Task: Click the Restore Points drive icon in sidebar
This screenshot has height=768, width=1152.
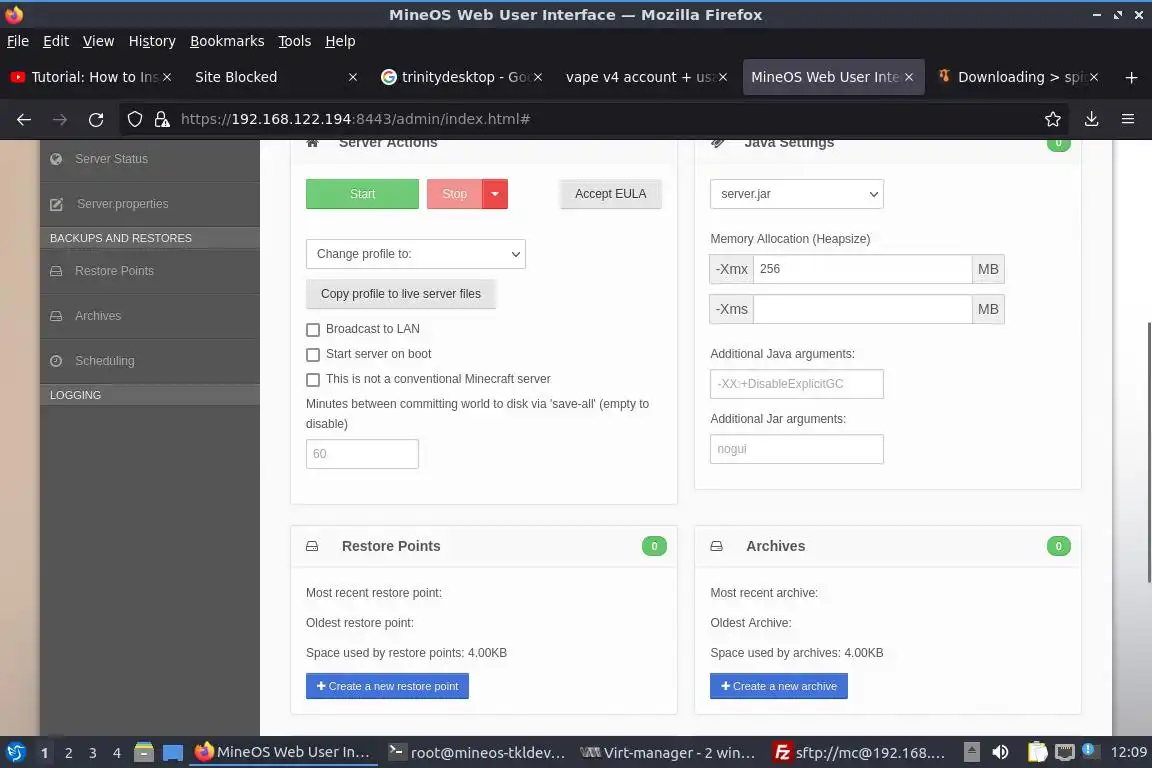Action: [56, 271]
